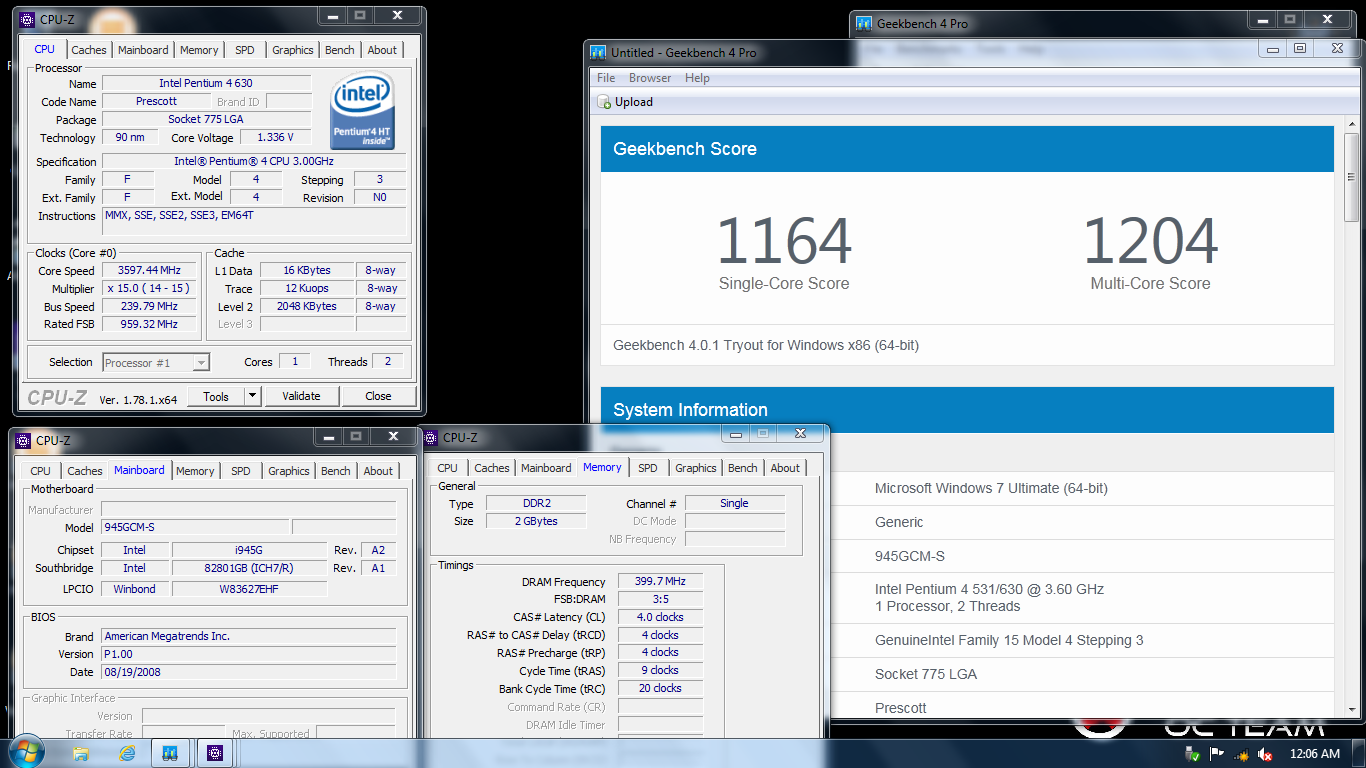Open the SPD tab in the CPU-Z Memory window

[x=648, y=468]
